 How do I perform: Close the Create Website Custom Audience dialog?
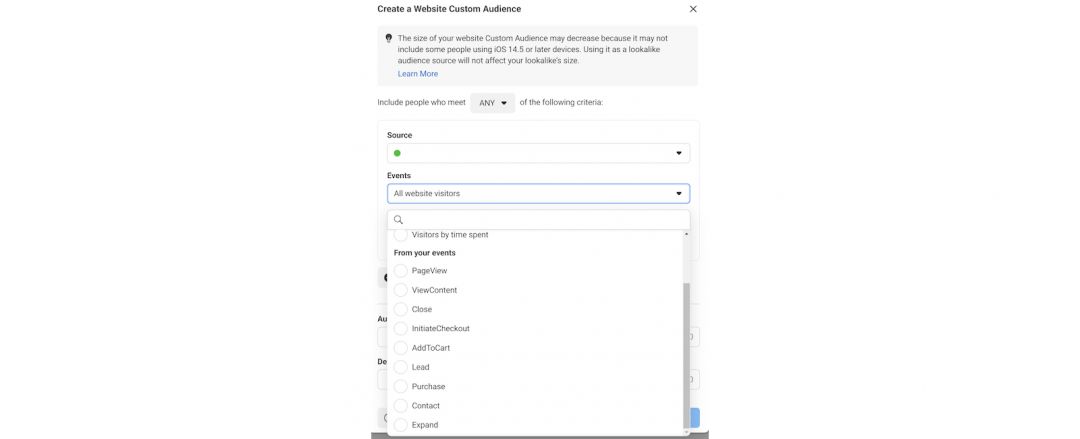coord(693,9)
